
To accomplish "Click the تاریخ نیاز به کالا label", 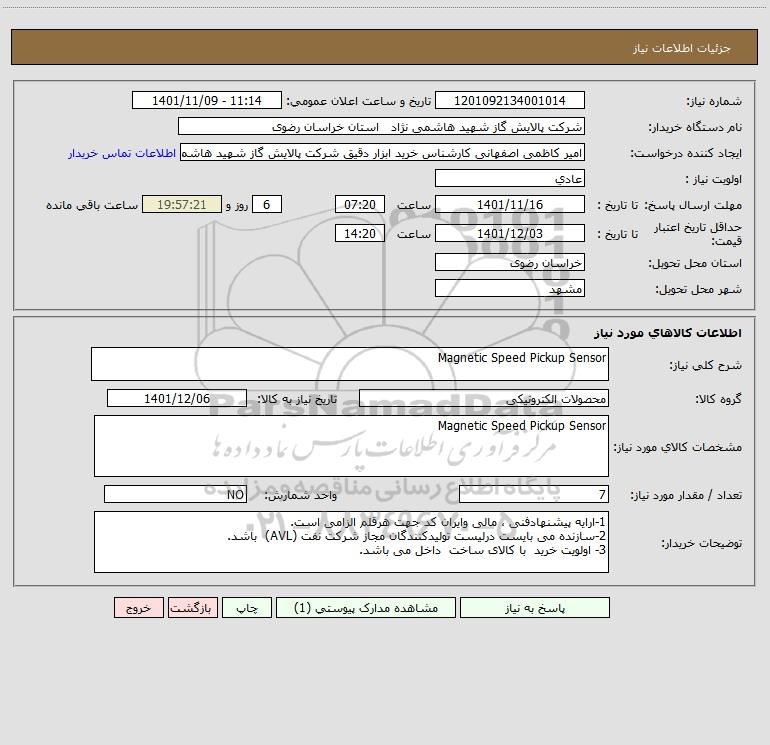I will click(298, 399).
